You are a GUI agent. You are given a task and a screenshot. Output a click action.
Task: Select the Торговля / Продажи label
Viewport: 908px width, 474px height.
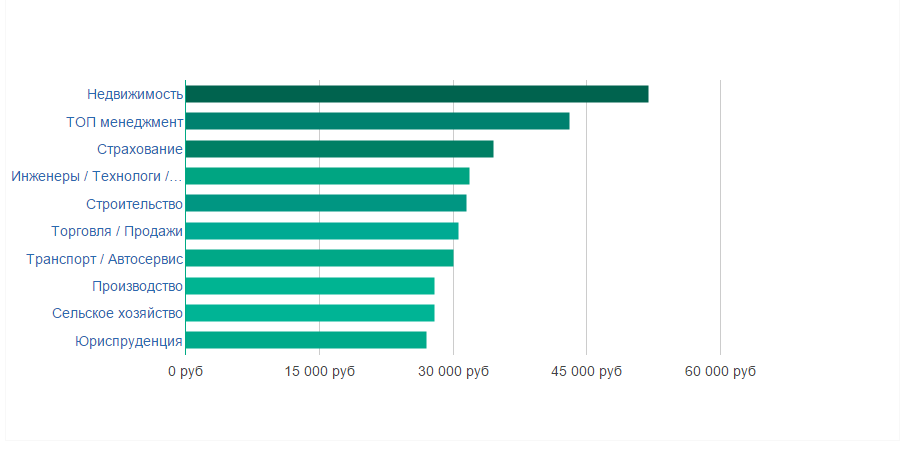coord(117,231)
